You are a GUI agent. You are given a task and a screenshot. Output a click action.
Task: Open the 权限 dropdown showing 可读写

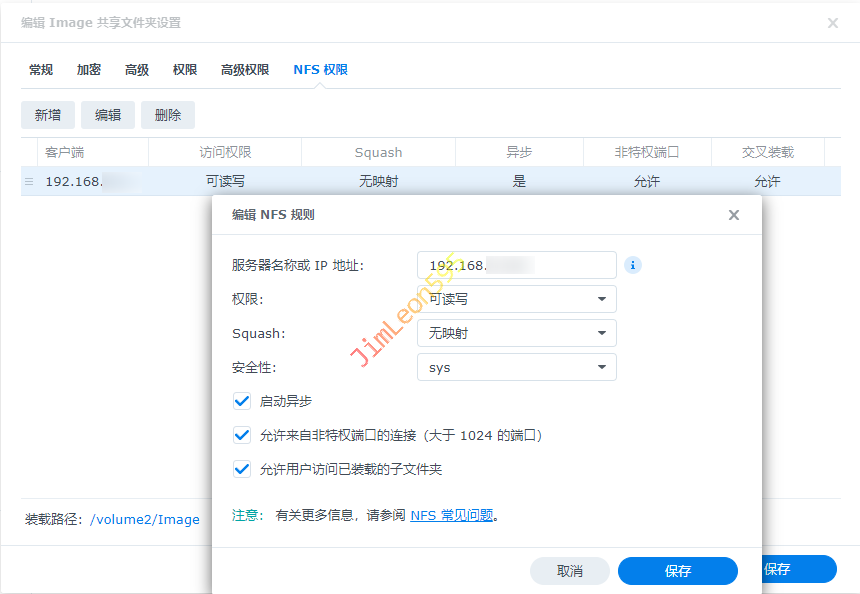[516, 299]
